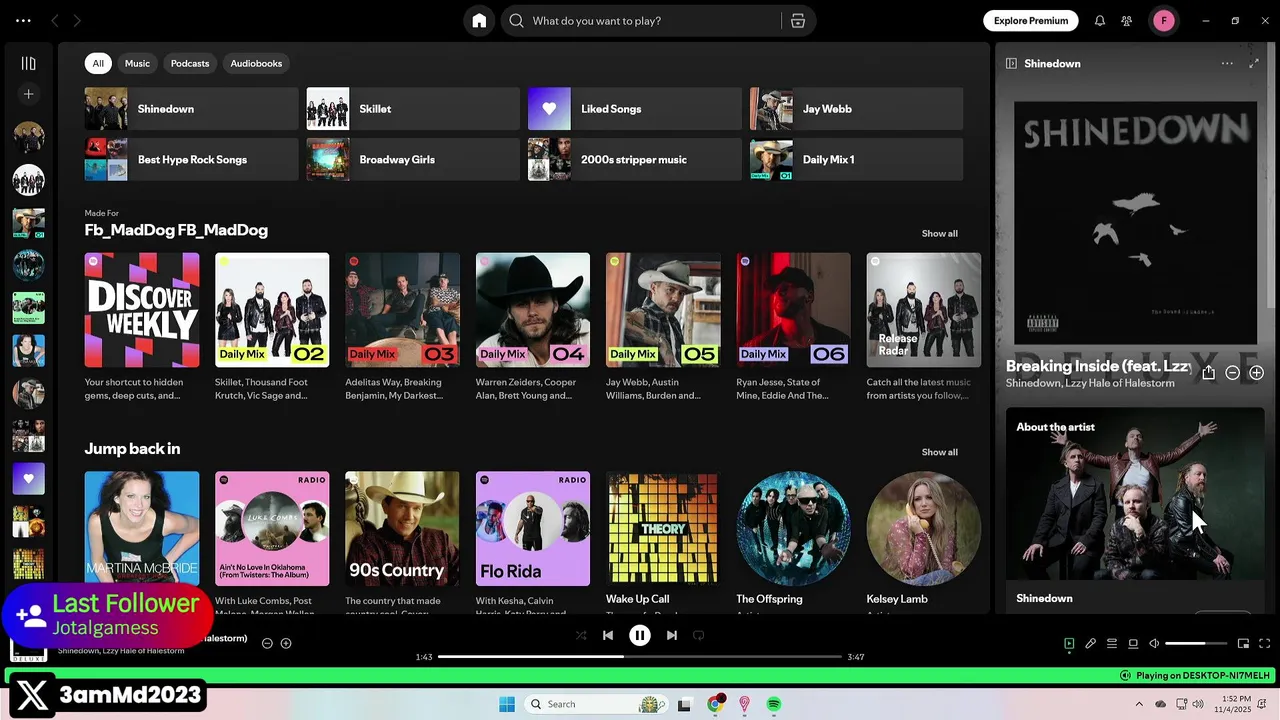Open Friend Activity icon

pyautogui.click(x=1127, y=21)
